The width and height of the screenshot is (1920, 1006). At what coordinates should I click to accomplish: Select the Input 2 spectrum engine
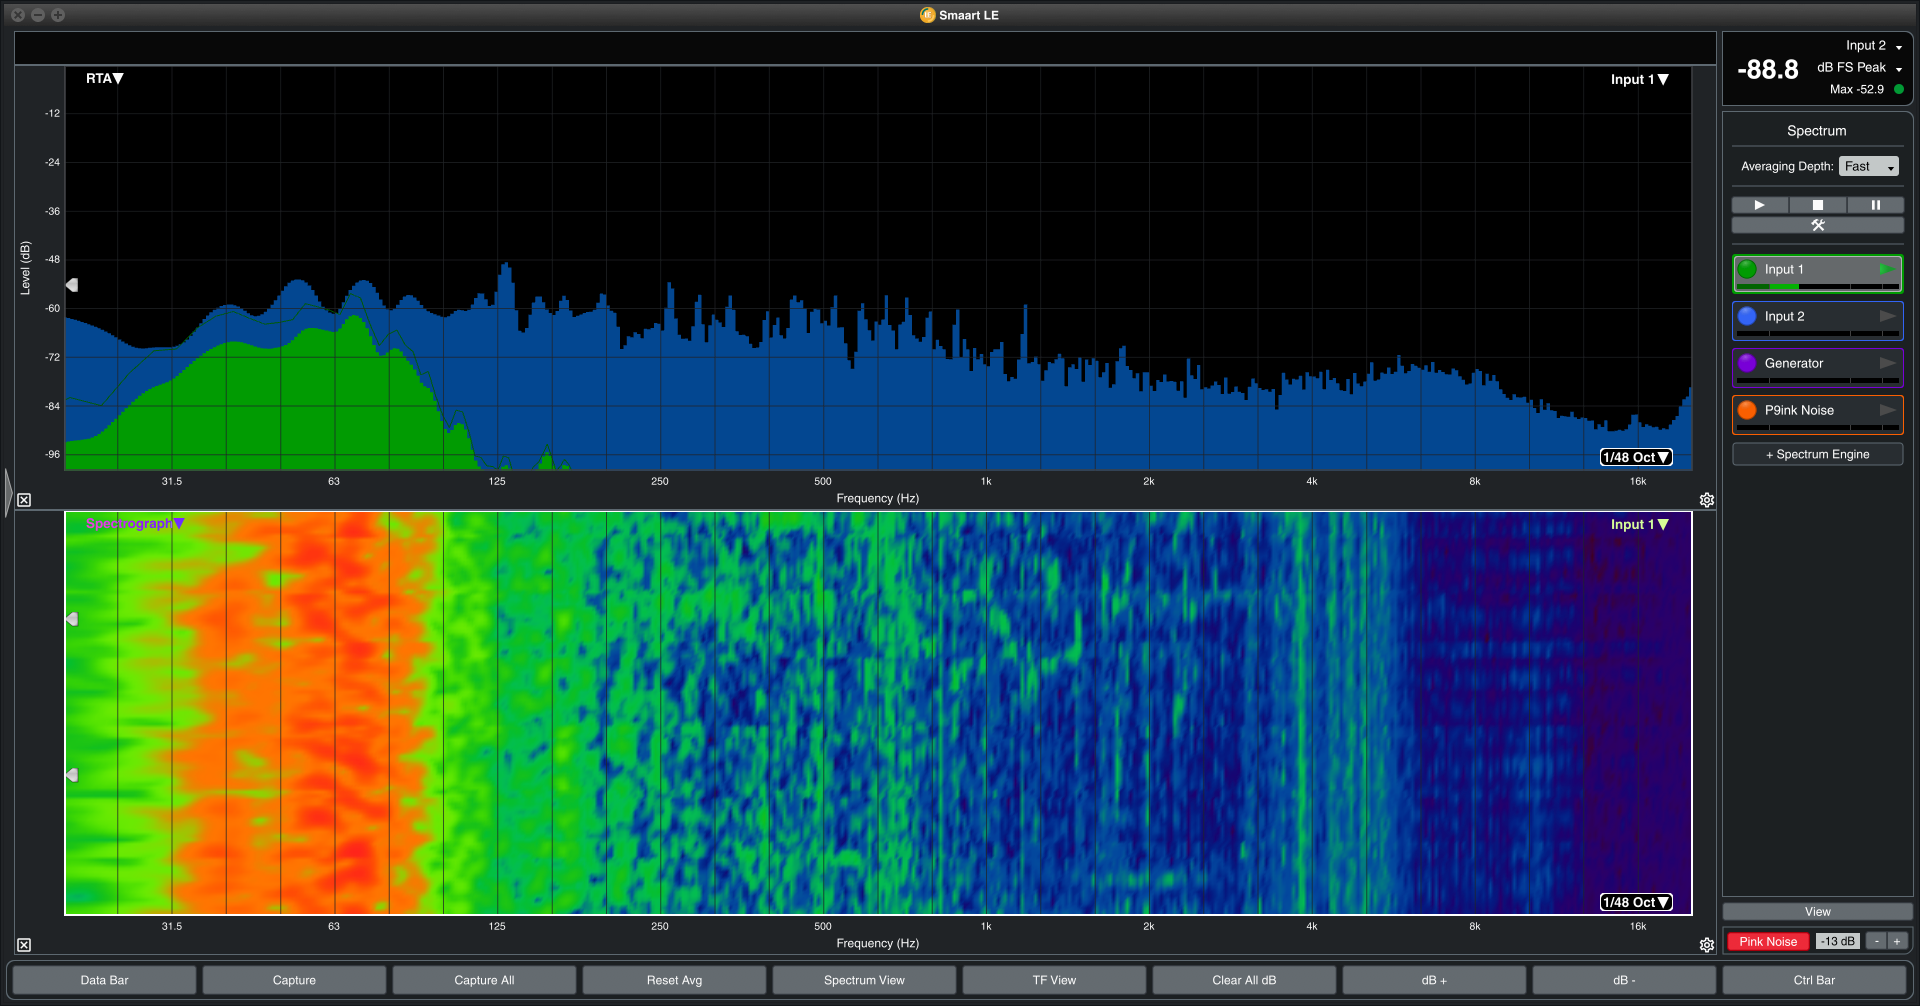pyautogui.click(x=1818, y=320)
